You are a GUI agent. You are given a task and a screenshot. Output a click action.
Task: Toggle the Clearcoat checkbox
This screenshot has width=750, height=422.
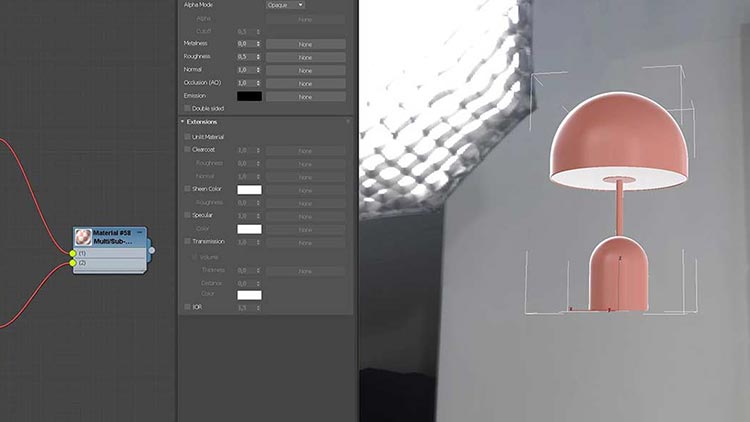(x=187, y=149)
